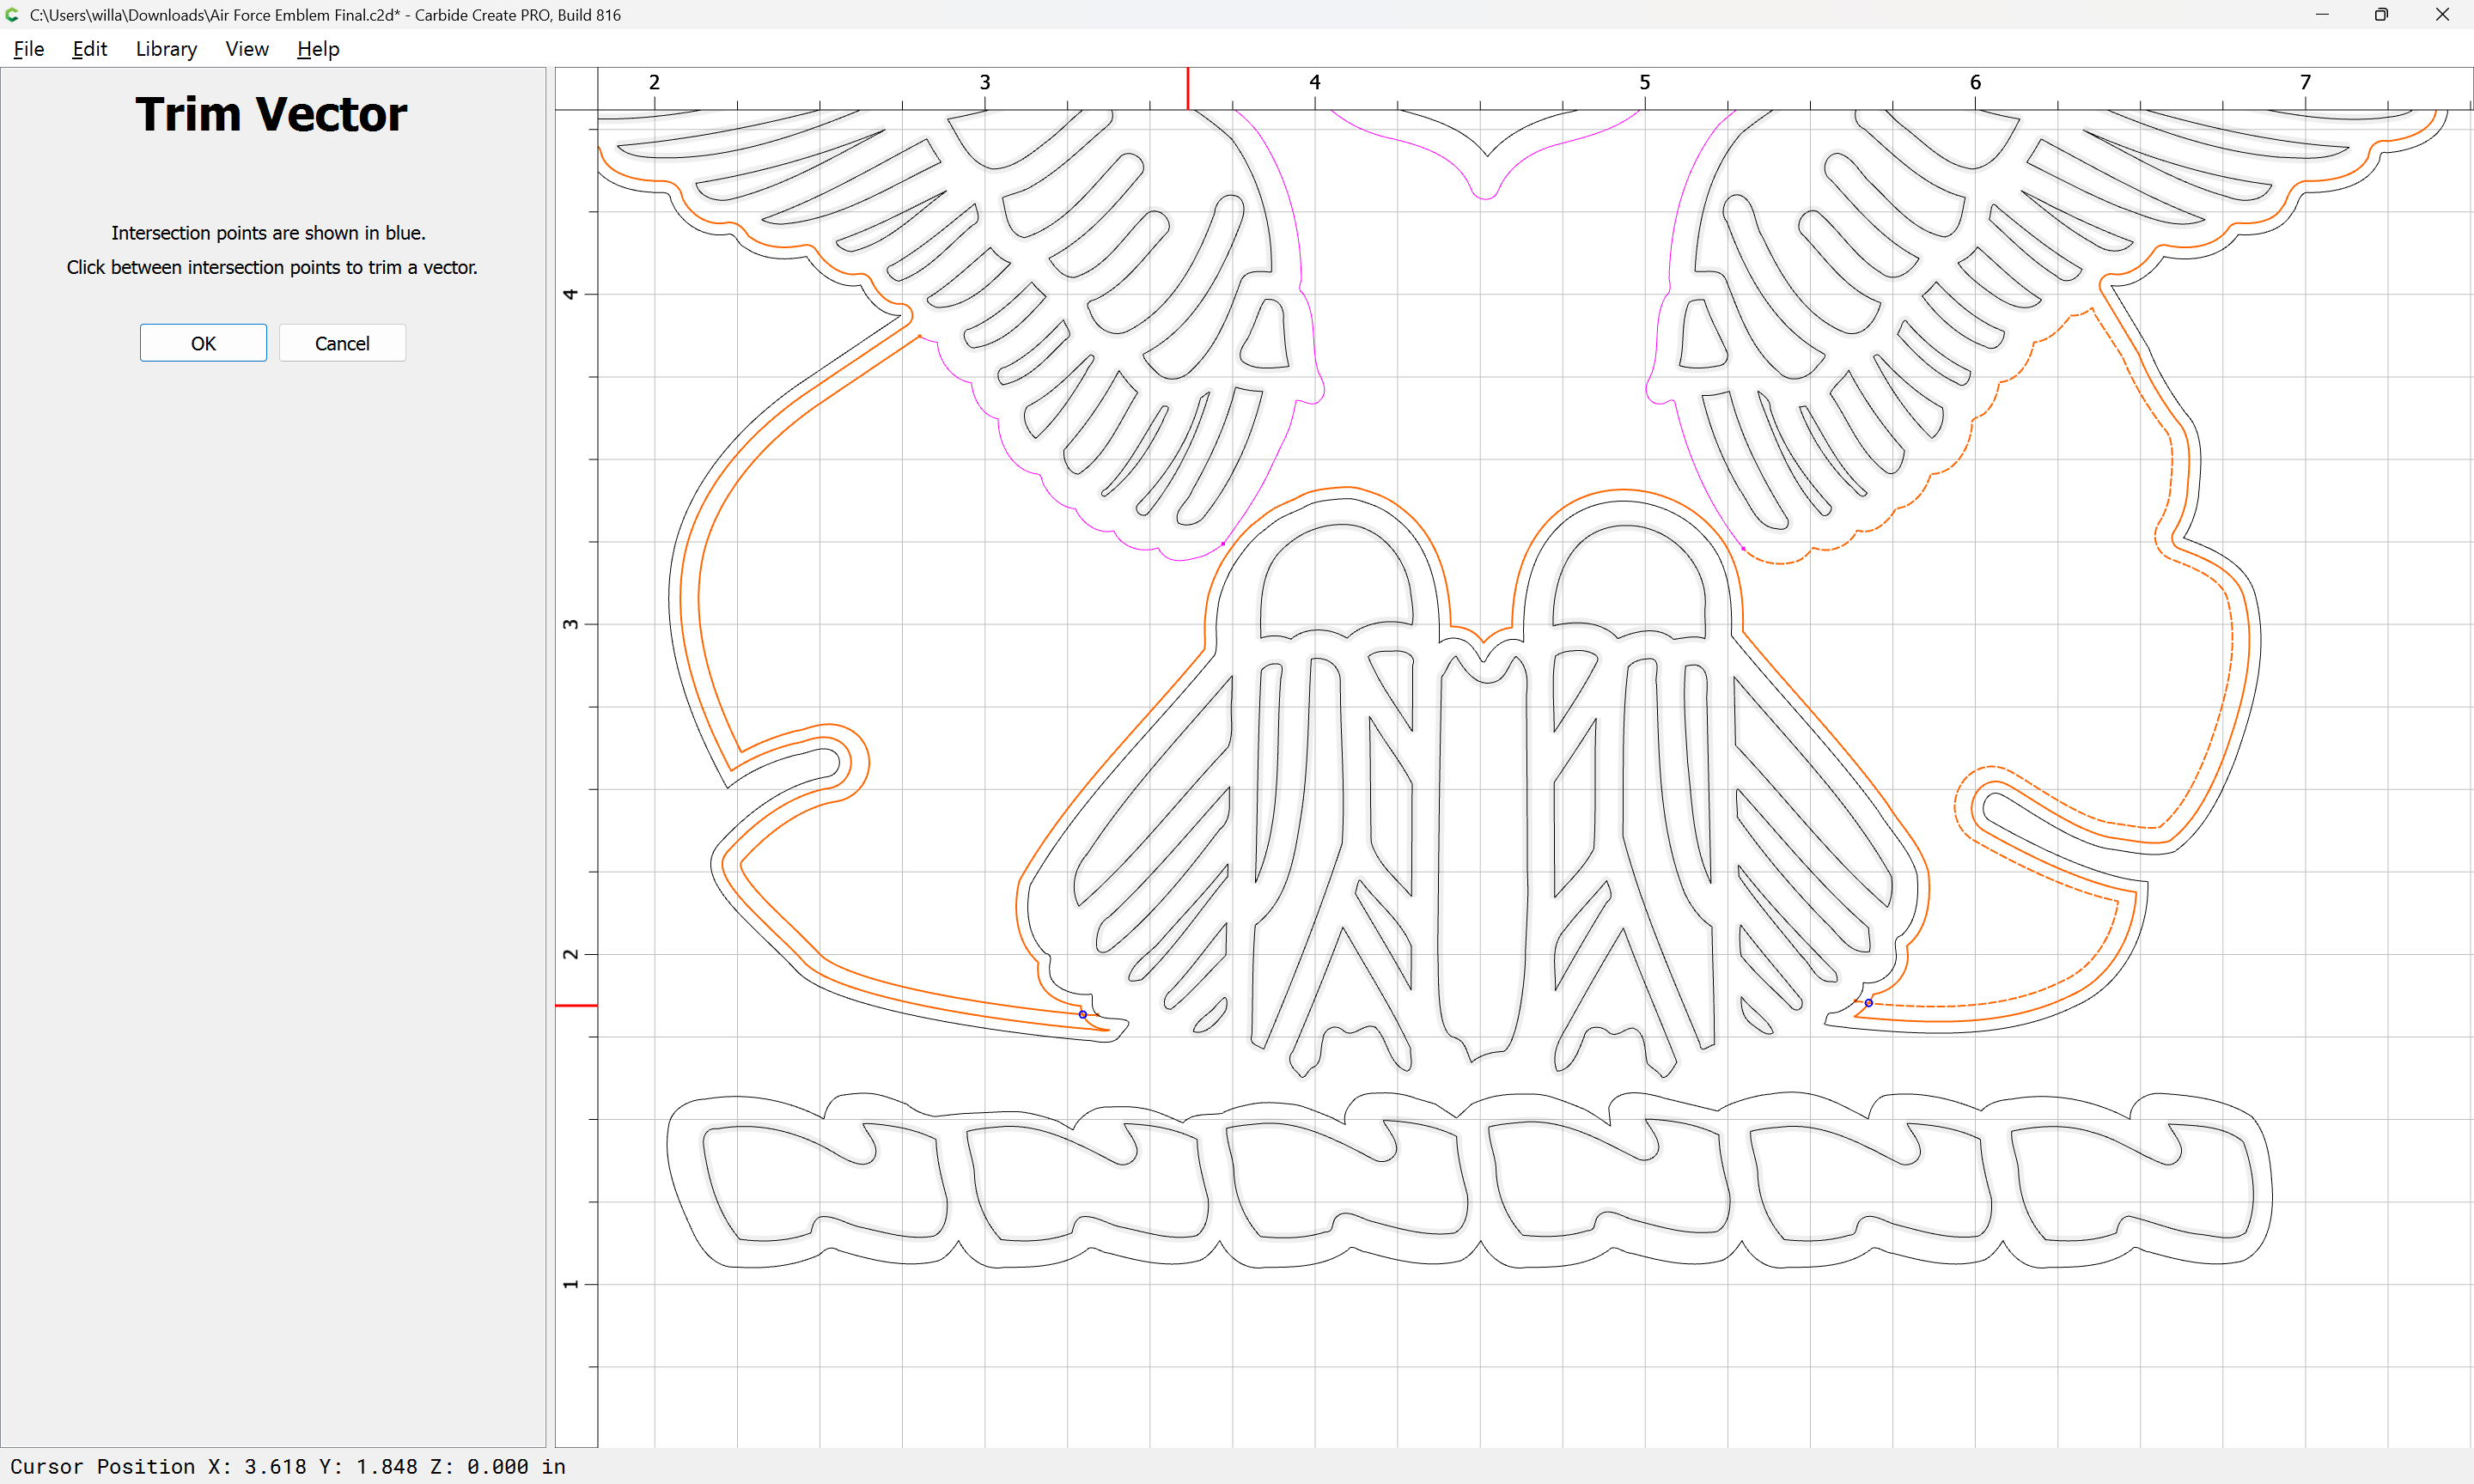Click vertical ruler label 3

tap(570, 624)
